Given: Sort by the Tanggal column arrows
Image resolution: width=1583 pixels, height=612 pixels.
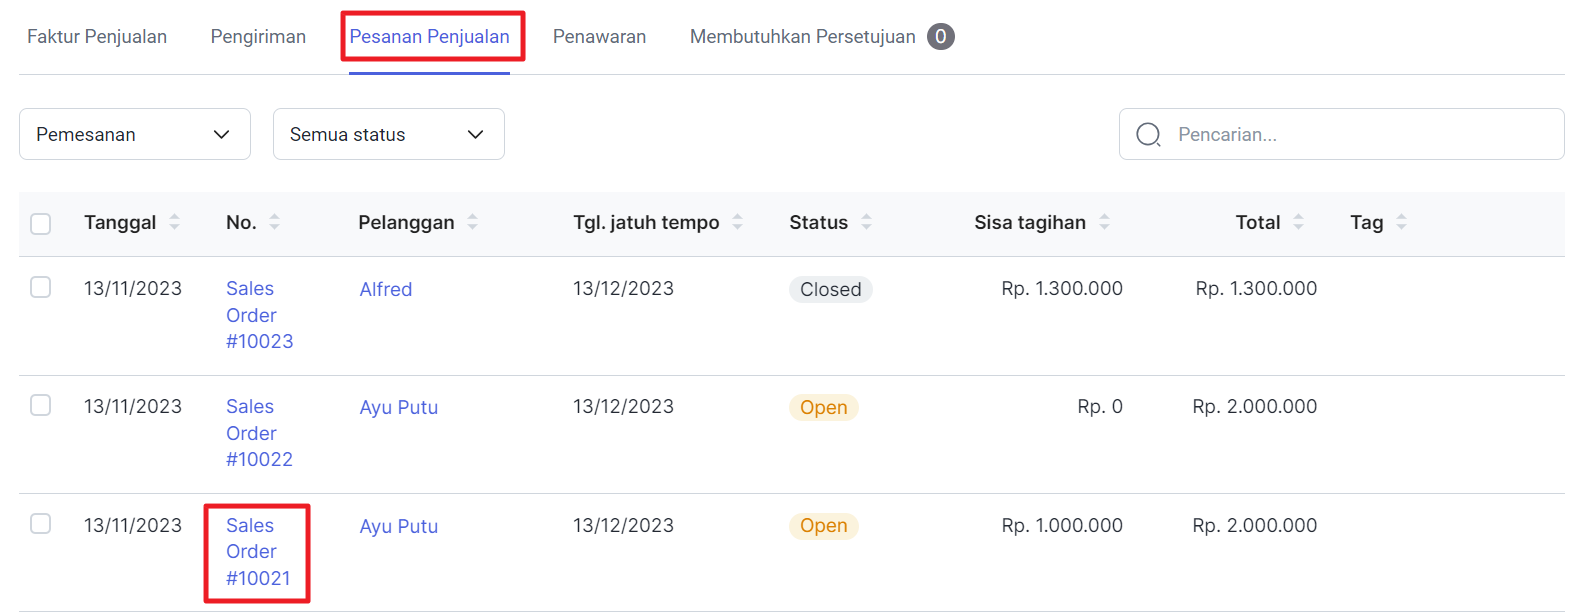Looking at the screenshot, I should click(175, 222).
